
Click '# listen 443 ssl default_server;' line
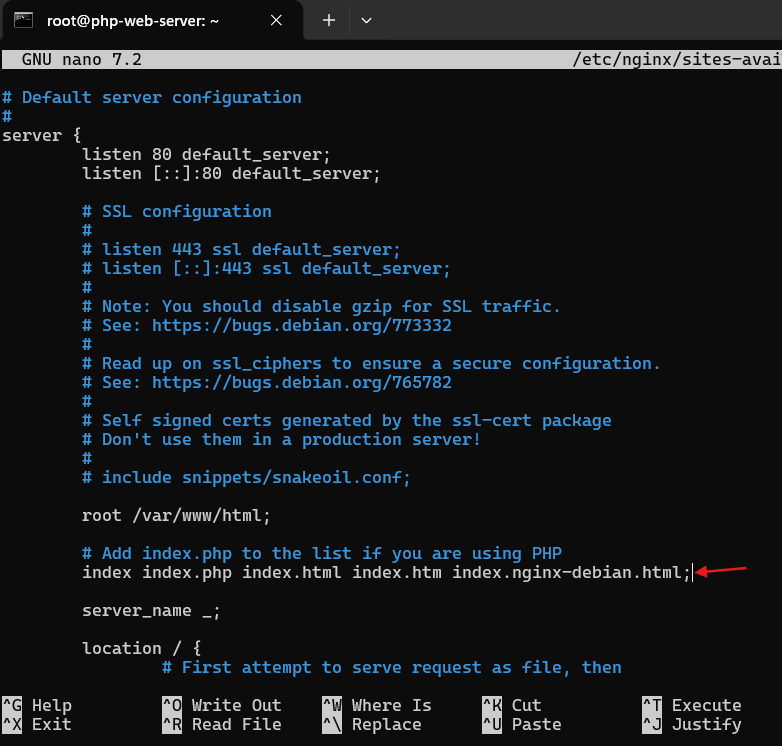(x=241, y=249)
